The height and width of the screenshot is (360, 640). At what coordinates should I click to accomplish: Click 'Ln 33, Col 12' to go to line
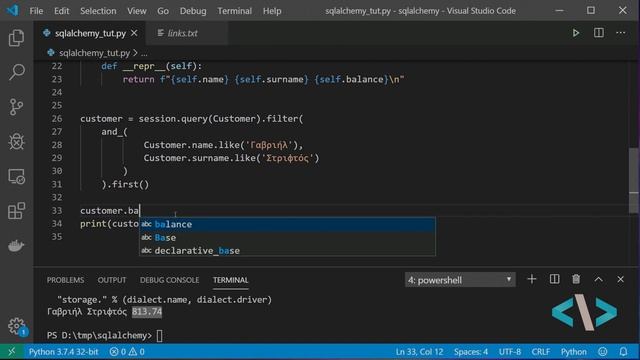pyautogui.click(x=419, y=351)
